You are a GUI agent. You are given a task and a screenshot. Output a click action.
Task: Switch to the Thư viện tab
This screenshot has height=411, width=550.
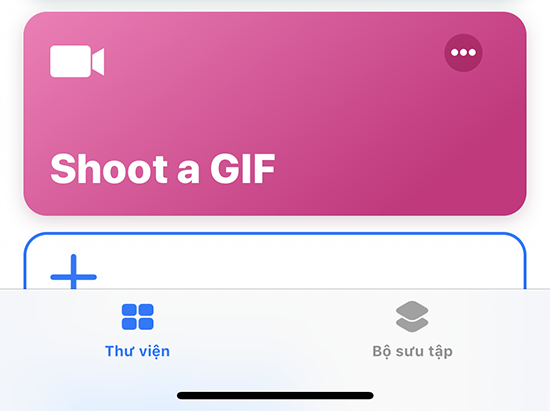click(138, 330)
